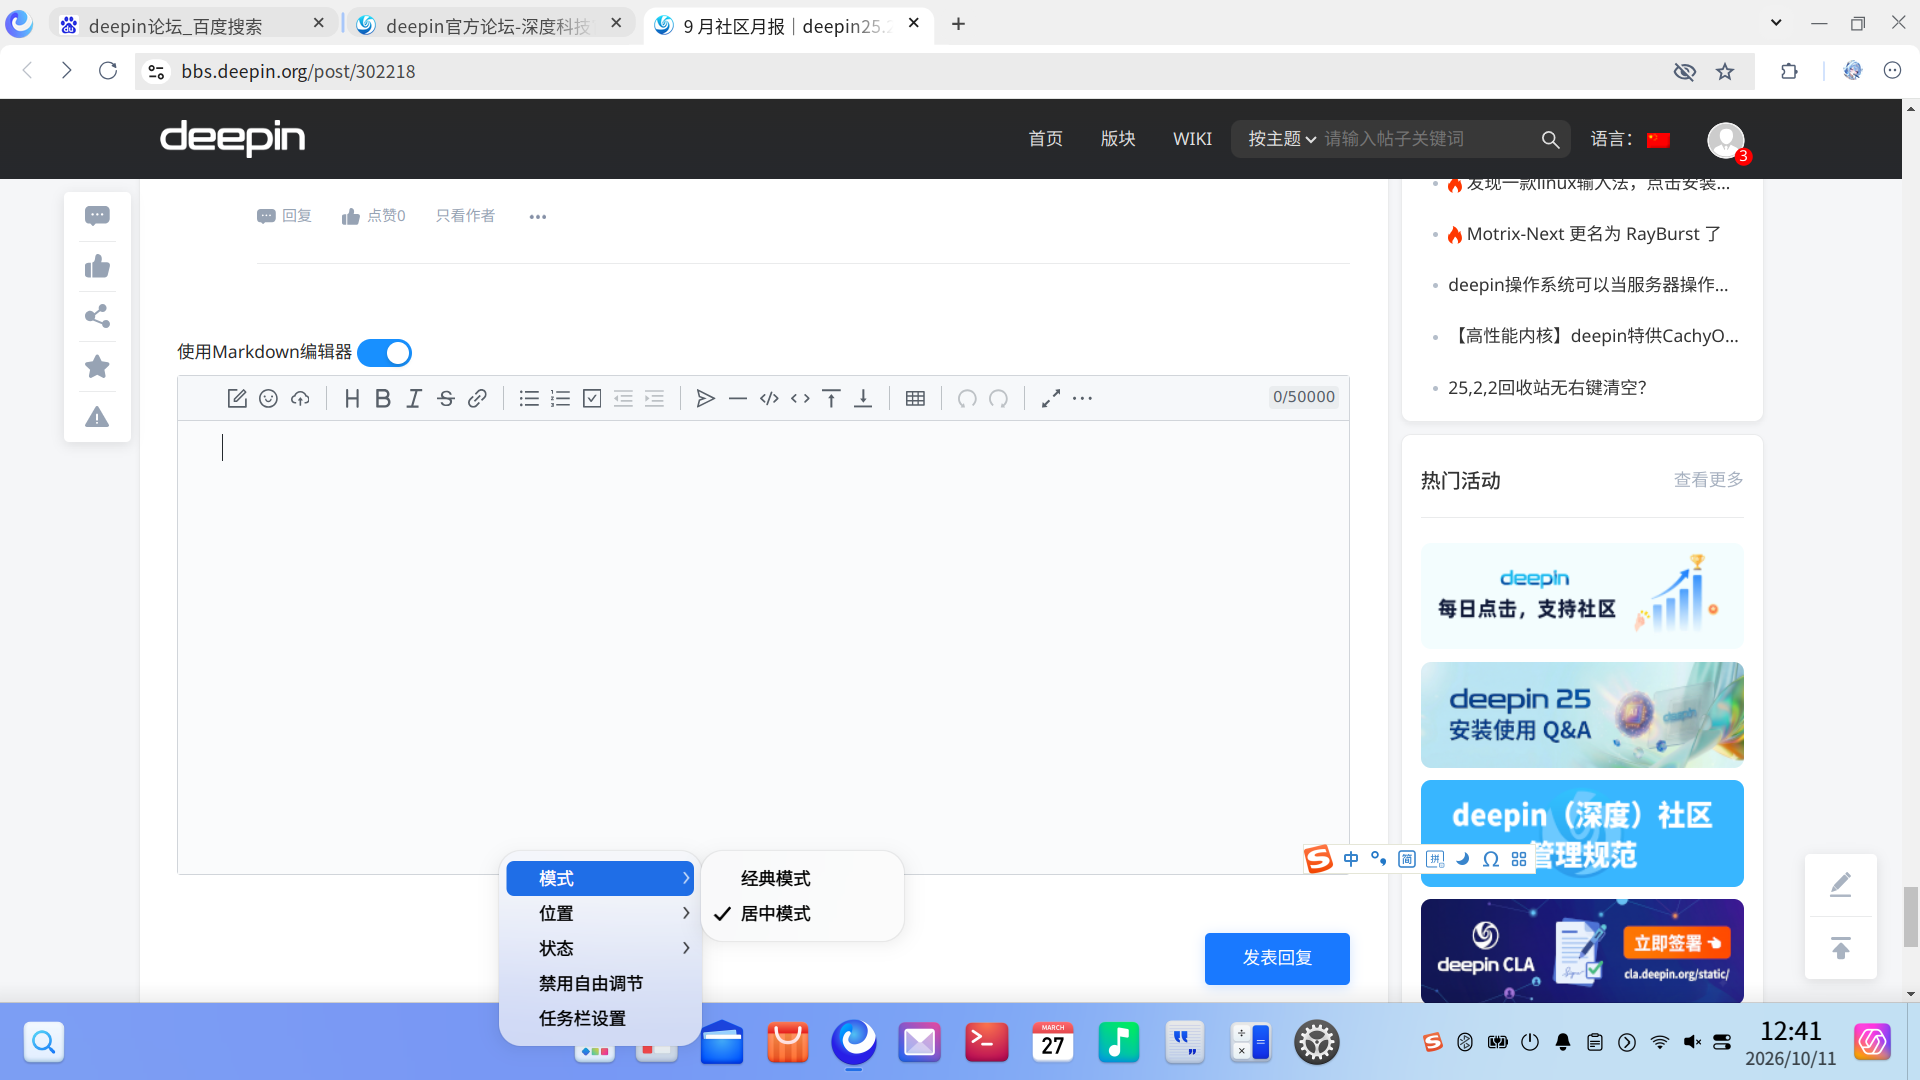Favorite the post with the star sidebar icon

click(97, 367)
